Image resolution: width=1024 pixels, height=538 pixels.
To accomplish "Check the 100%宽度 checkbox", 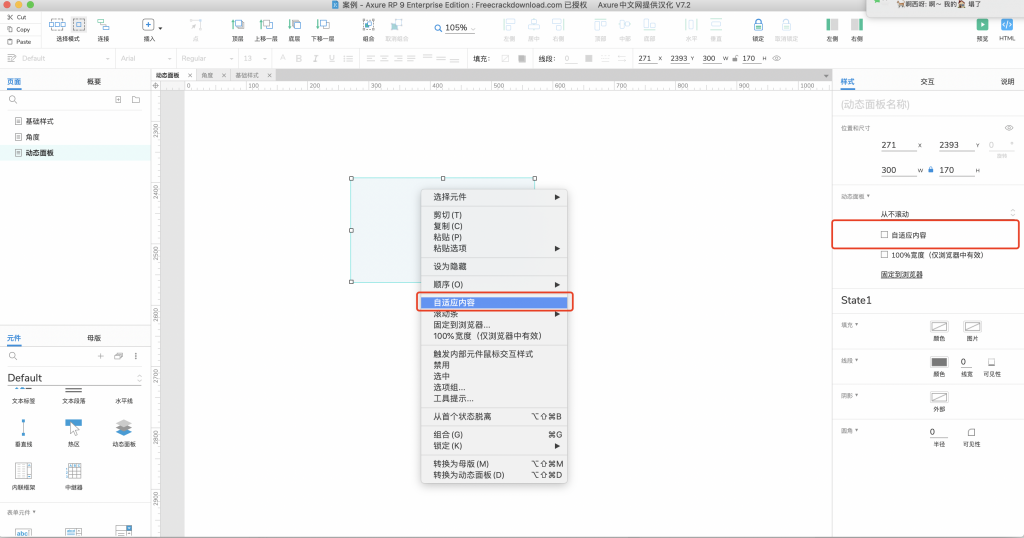I will pyautogui.click(x=884, y=255).
